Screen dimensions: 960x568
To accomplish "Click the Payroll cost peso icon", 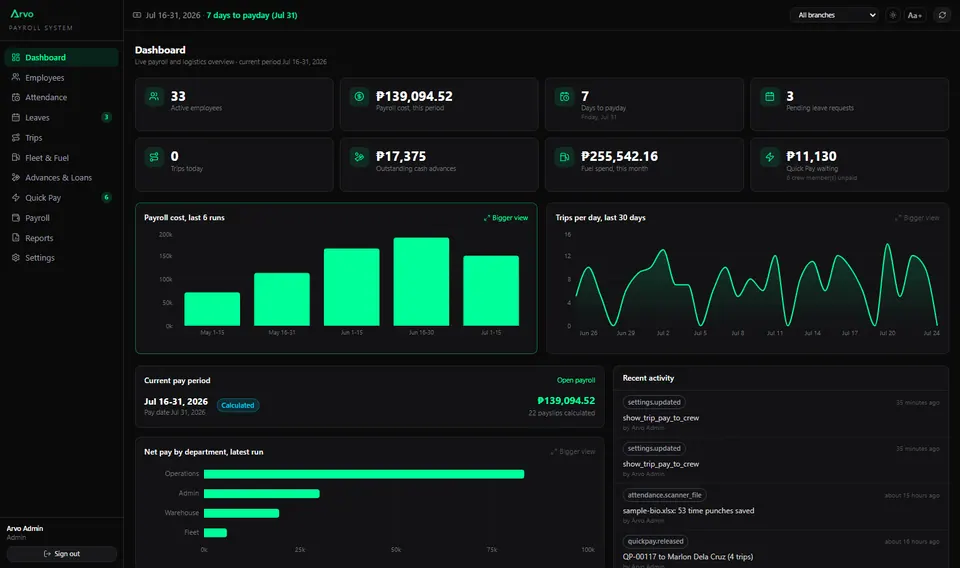I will (359, 96).
